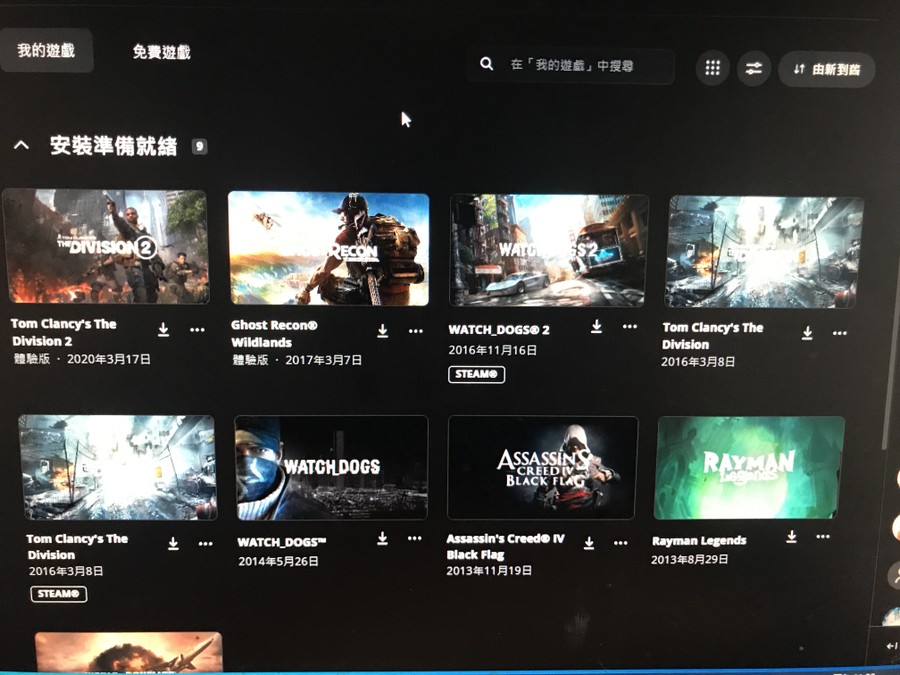Screen dimensions: 900x675
Task: Download WATCH_DOGS from 2014
Action: (x=383, y=538)
